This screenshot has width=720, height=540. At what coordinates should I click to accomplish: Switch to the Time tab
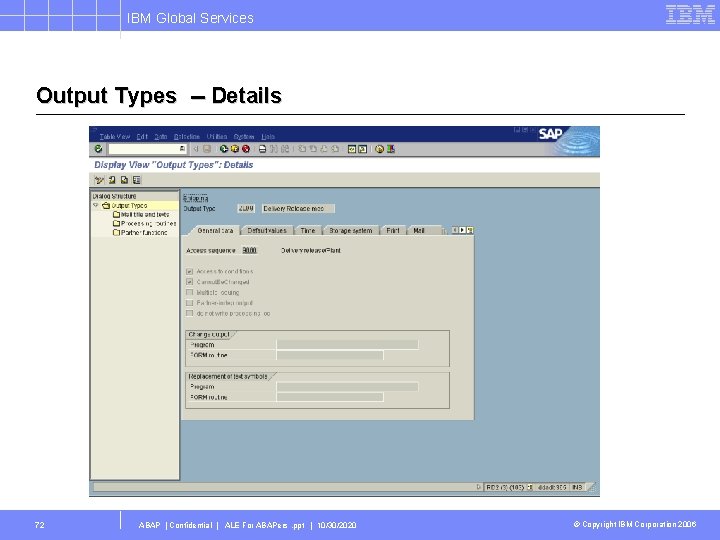[308, 231]
